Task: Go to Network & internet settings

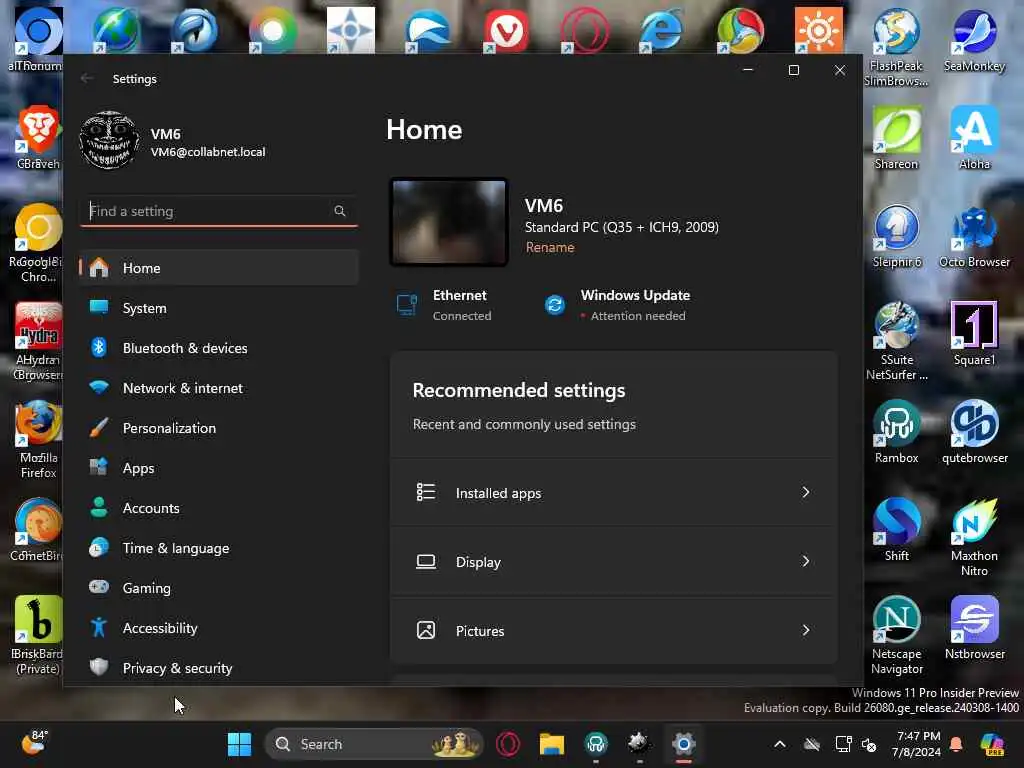Action: (x=219, y=388)
